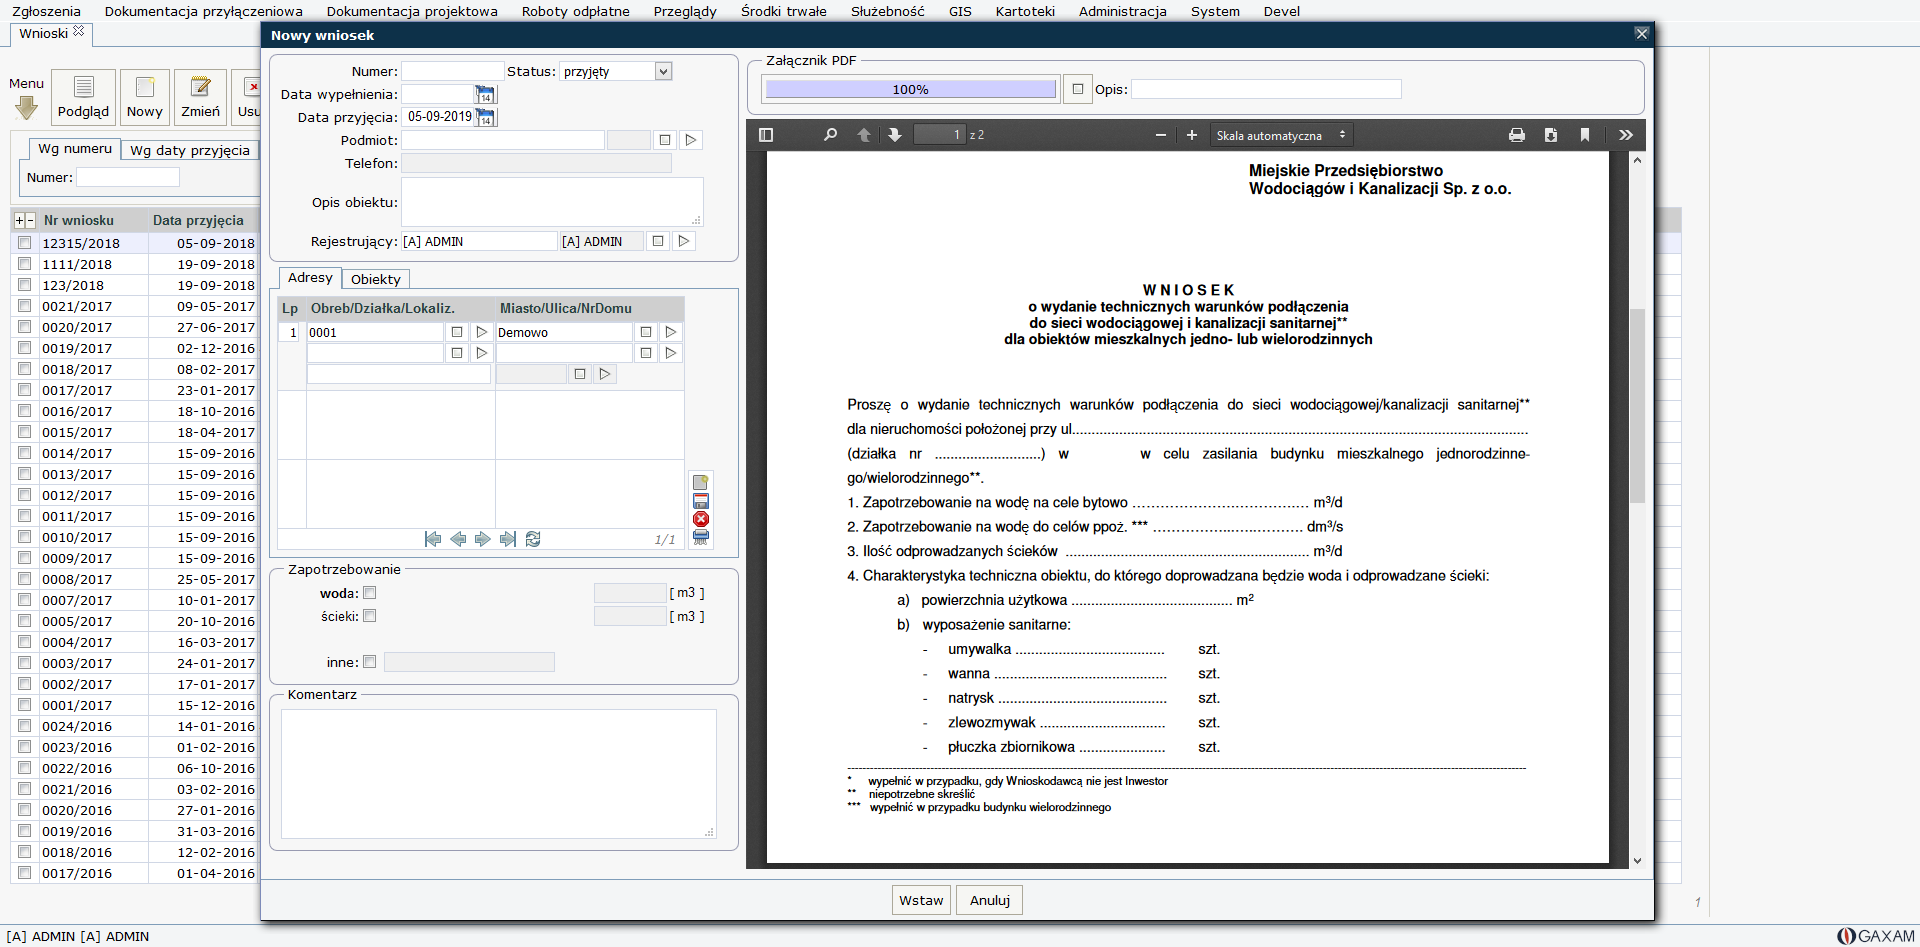Check the box for wniosek 0021/2017
This screenshot has width=1920, height=947.
(x=24, y=306)
